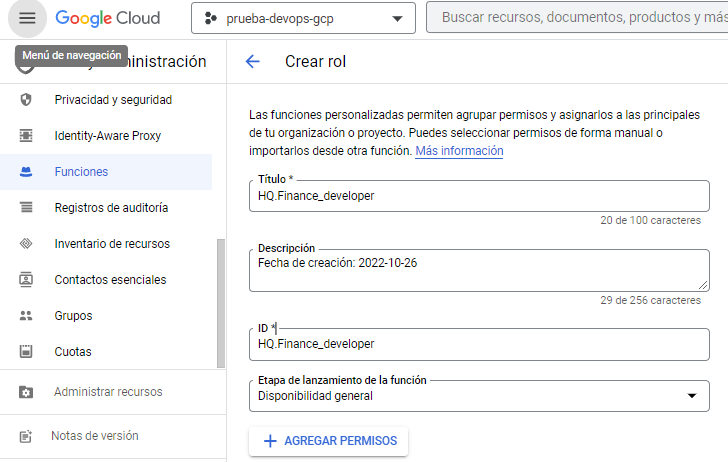Click the Identity-Aware Proxy icon
Screen dimensions: 728x462
pyautogui.click(x=27, y=136)
